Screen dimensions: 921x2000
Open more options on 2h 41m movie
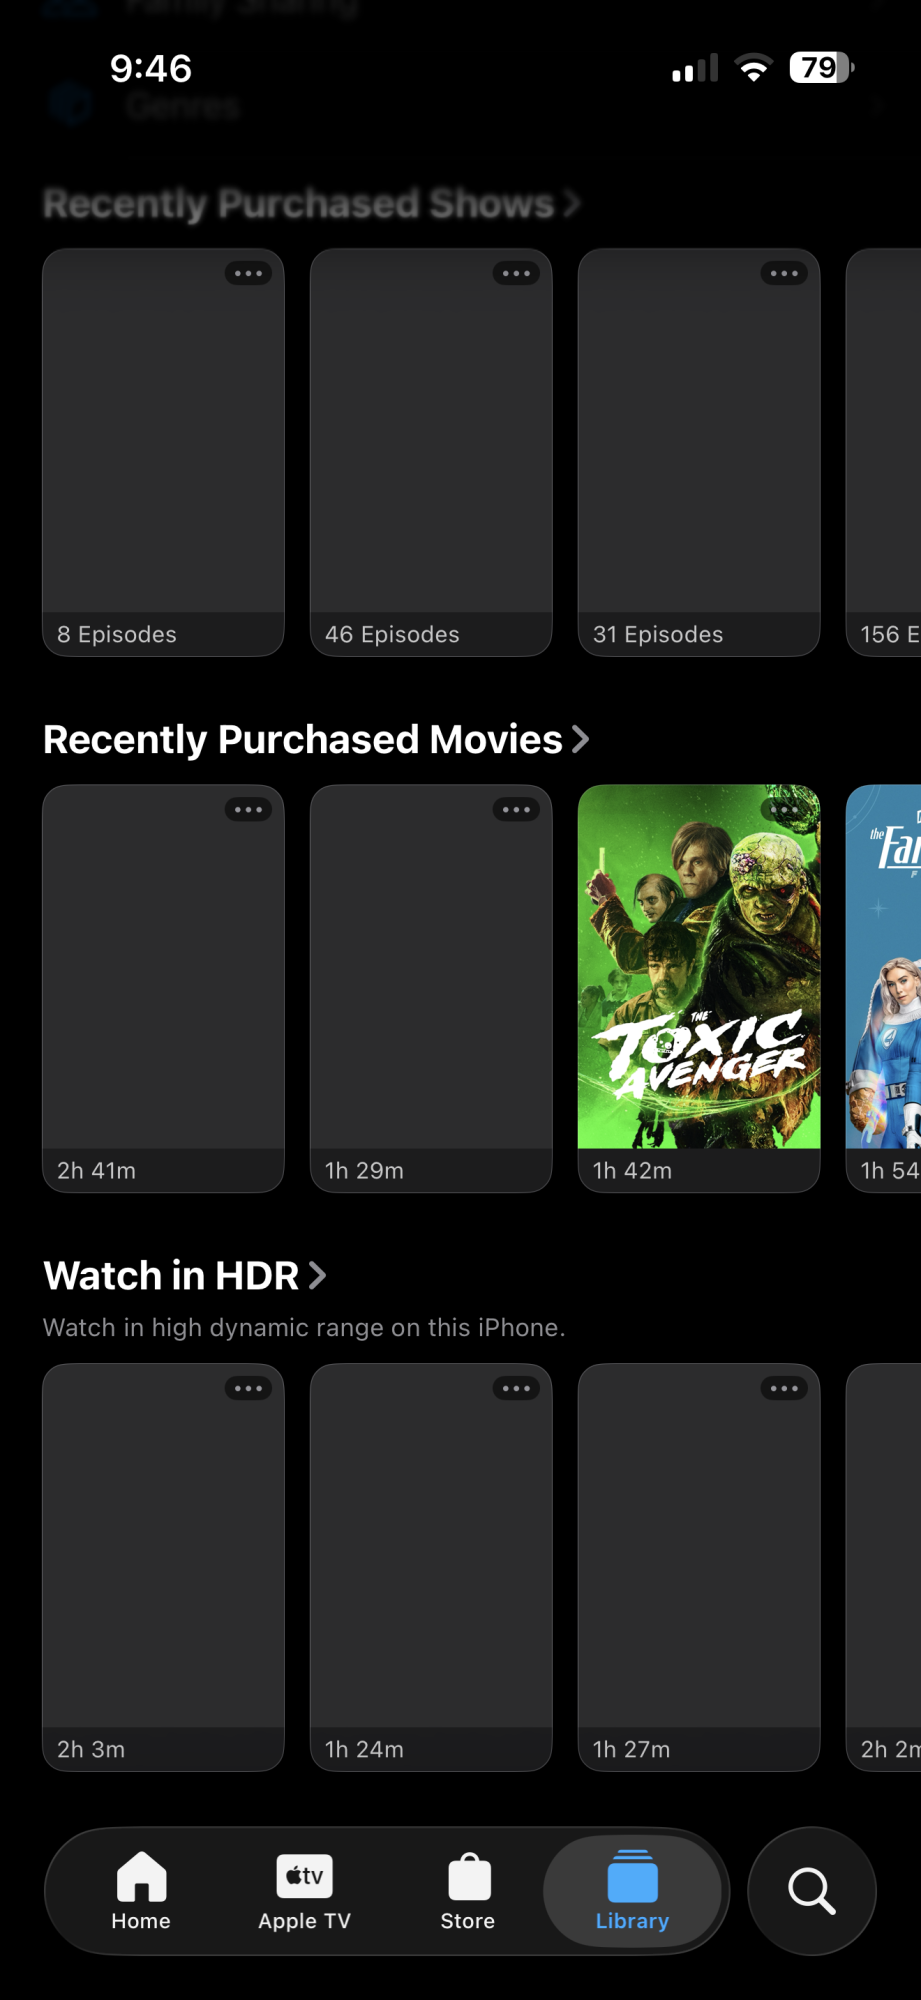click(x=248, y=809)
